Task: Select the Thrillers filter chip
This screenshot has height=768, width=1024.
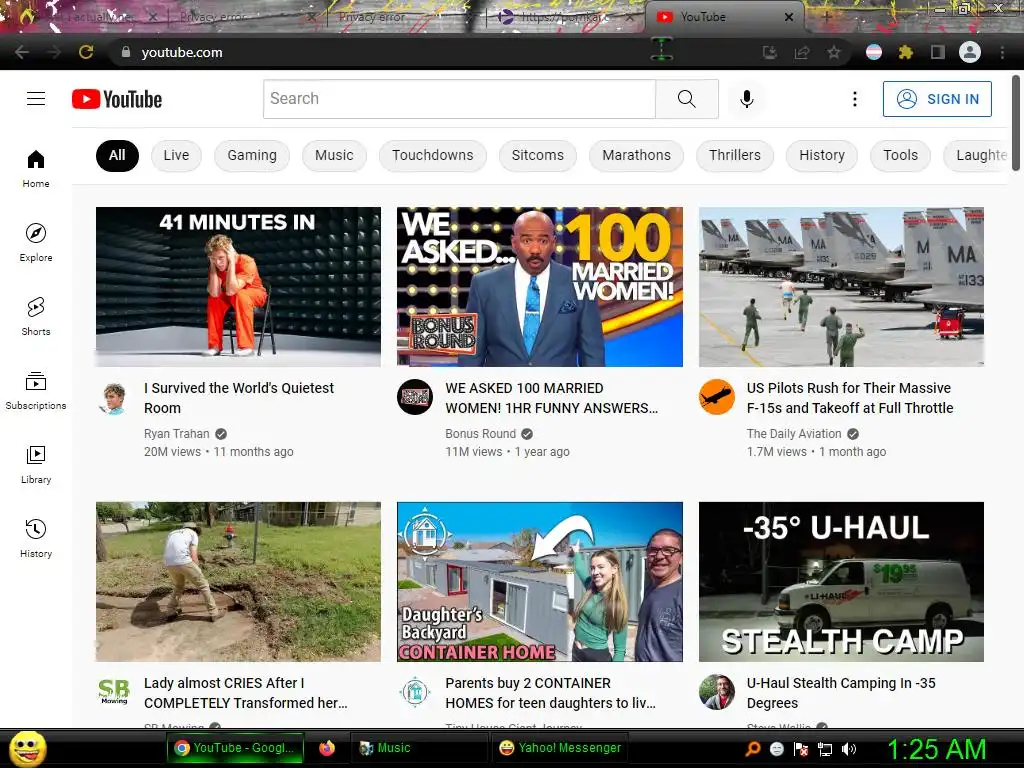Action: tap(735, 155)
